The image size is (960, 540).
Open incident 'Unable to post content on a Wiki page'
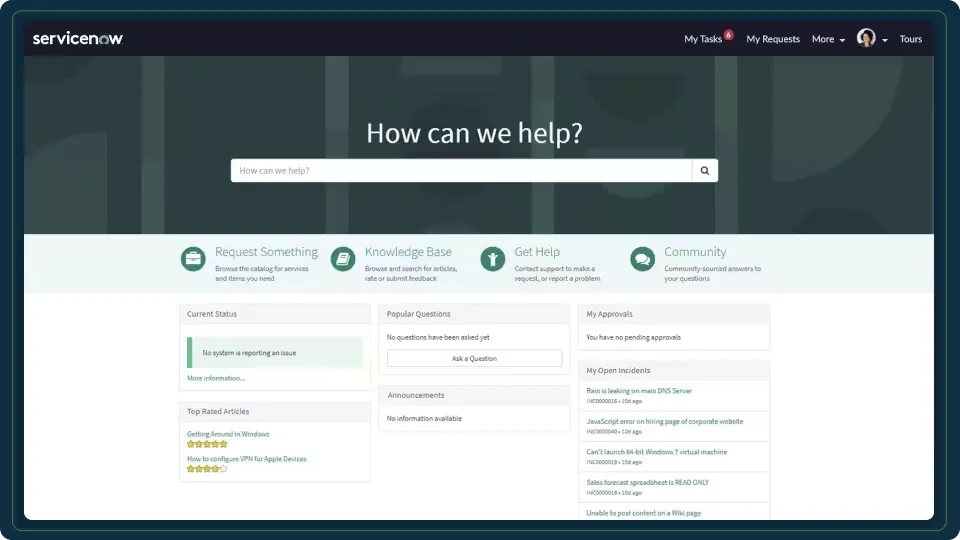(x=643, y=513)
